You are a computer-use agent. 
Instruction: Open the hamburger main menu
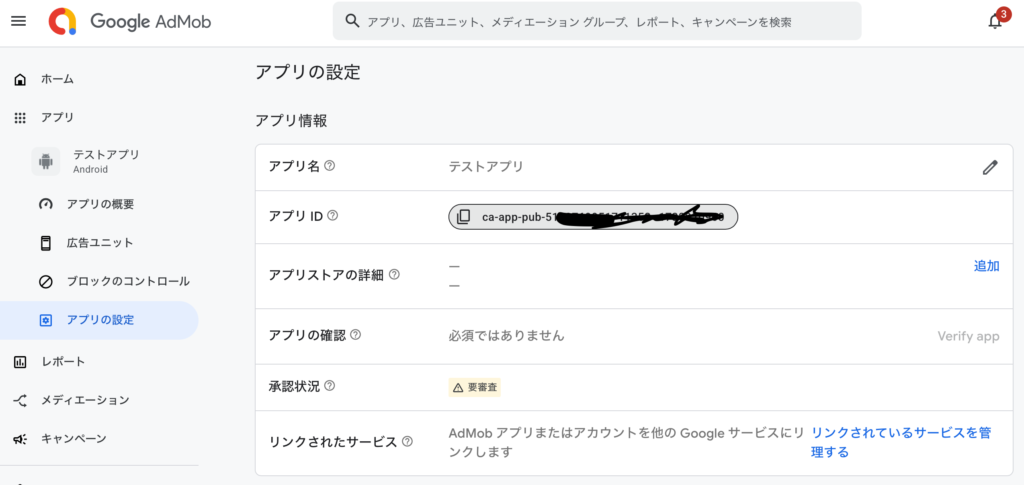pyautogui.click(x=18, y=21)
